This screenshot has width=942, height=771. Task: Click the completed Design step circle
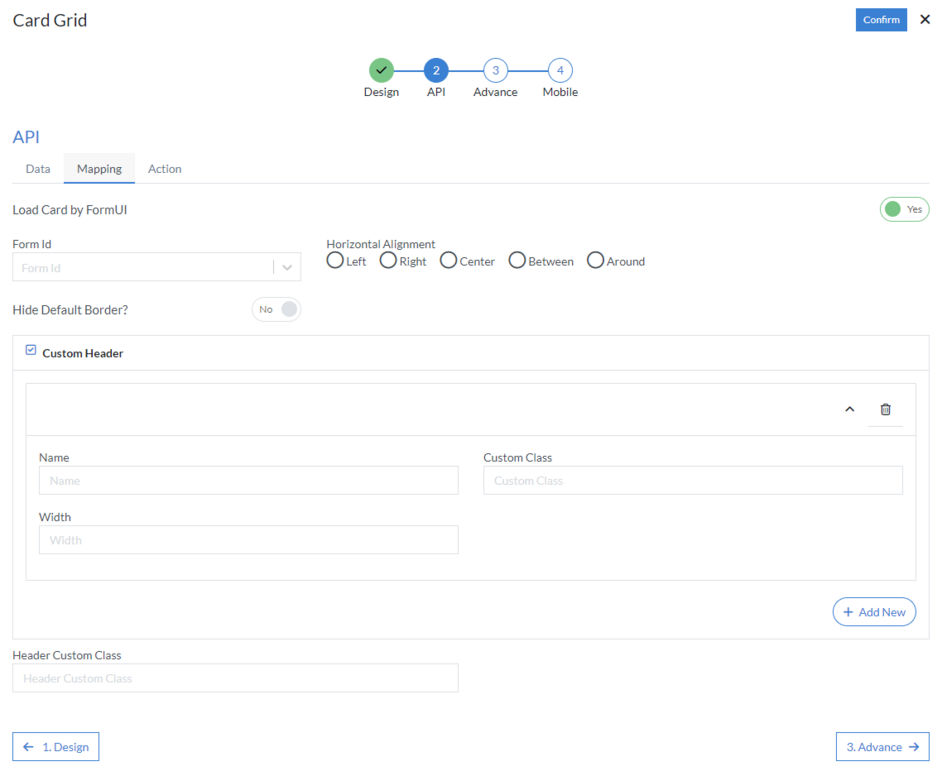pyautogui.click(x=381, y=70)
